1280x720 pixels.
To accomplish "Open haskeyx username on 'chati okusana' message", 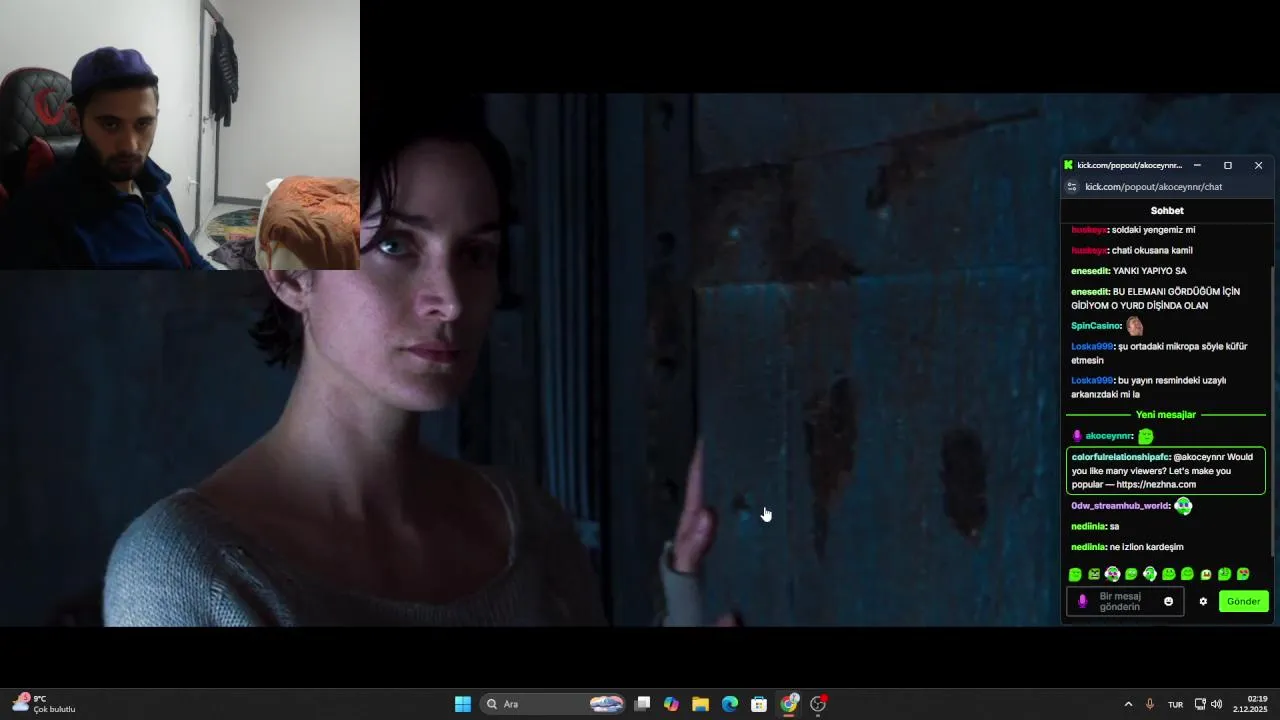I will 1089,250.
